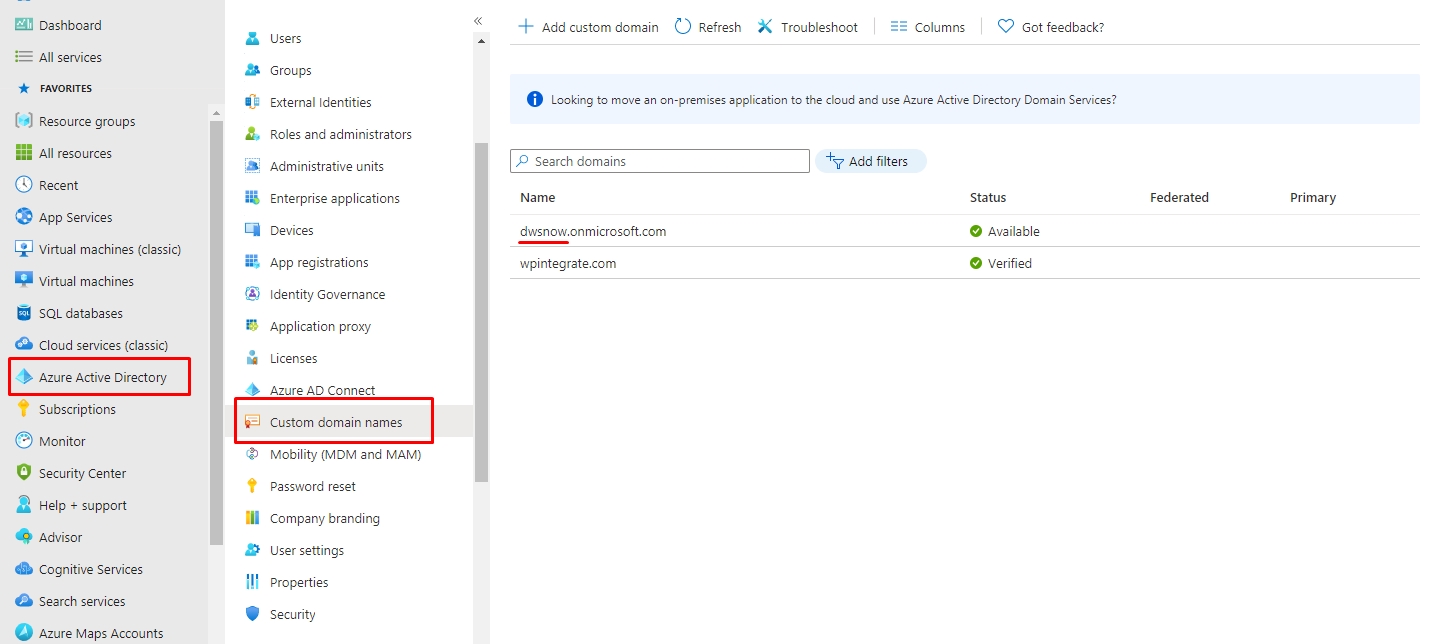Click the Federated column header

(1179, 197)
